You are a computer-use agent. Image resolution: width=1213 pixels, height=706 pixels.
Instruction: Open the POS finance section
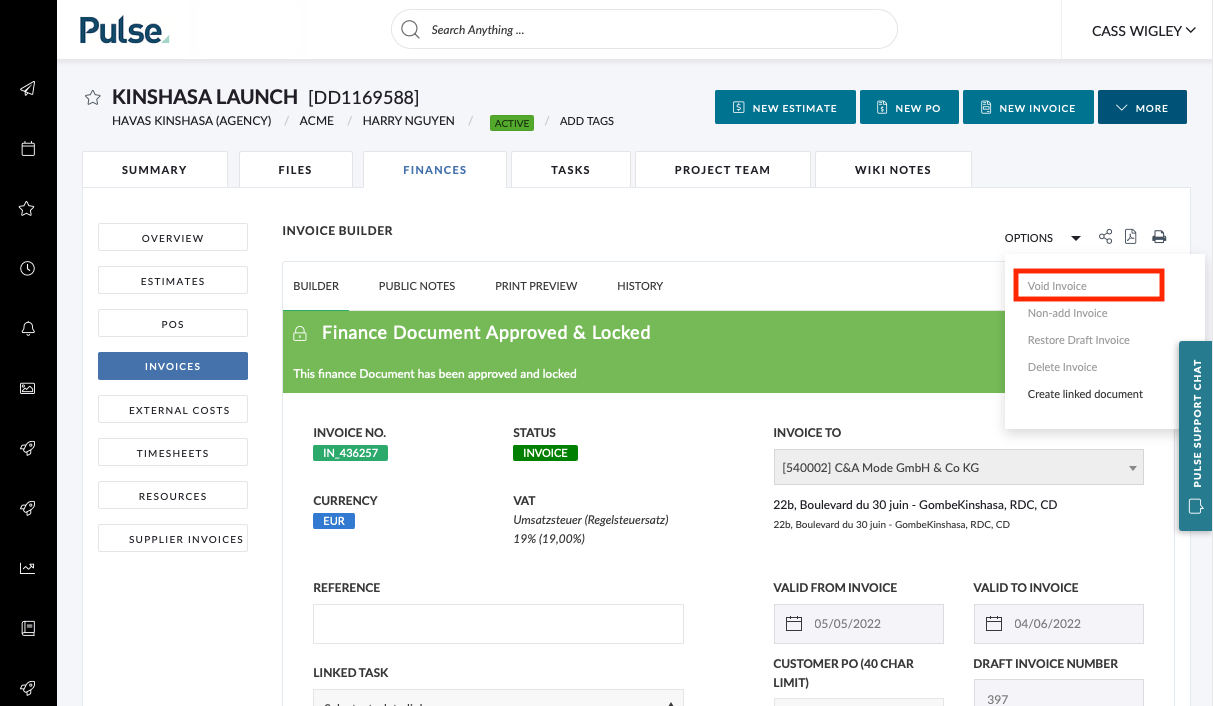pos(173,324)
